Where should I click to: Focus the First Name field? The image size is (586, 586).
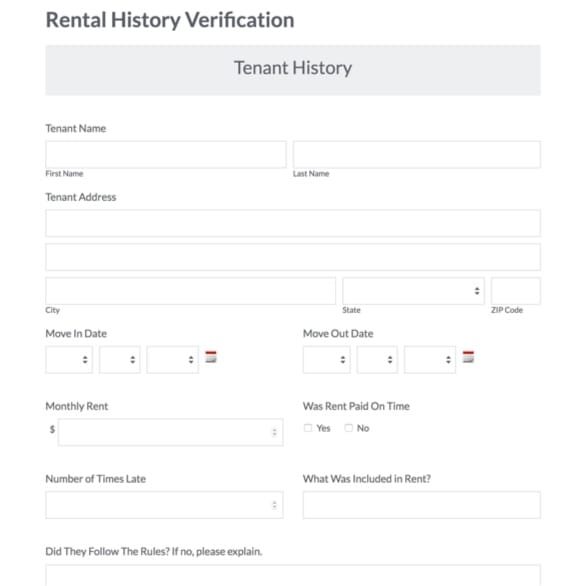[166, 154]
